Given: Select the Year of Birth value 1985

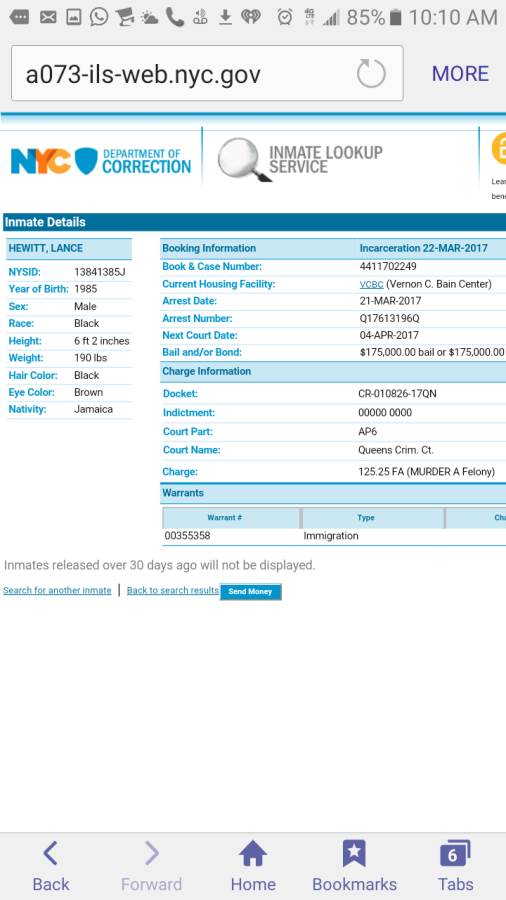Looking at the screenshot, I should pos(85,289).
